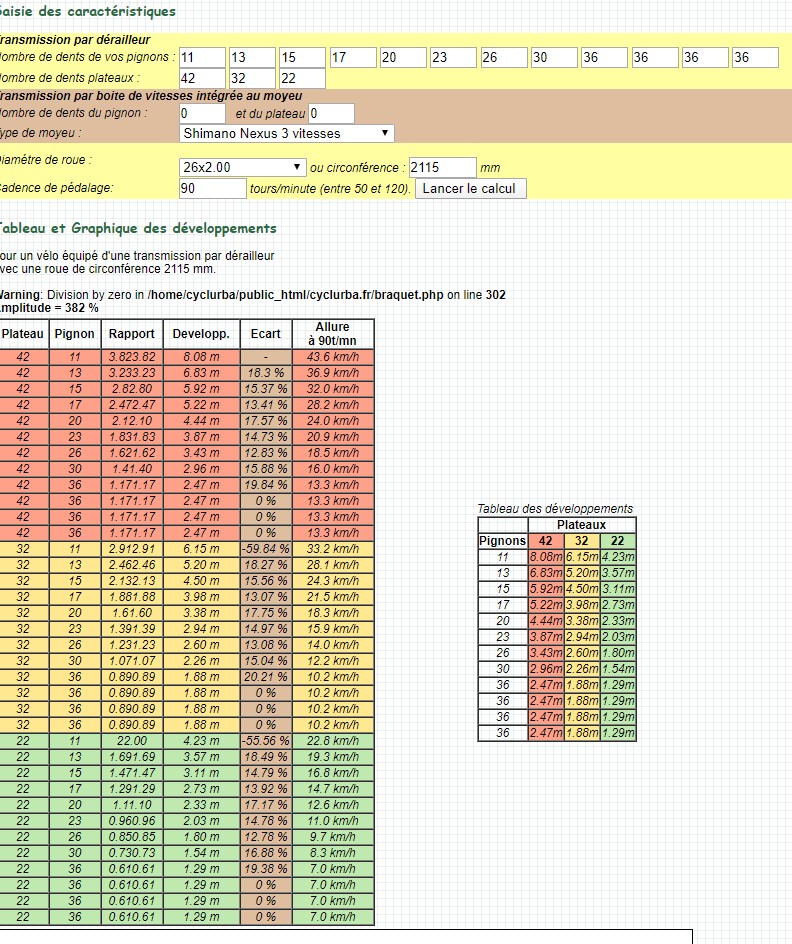This screenshot has width=792, height=944.
Task: Select the pignon input containing 26
Action: (x=504, y=58)
